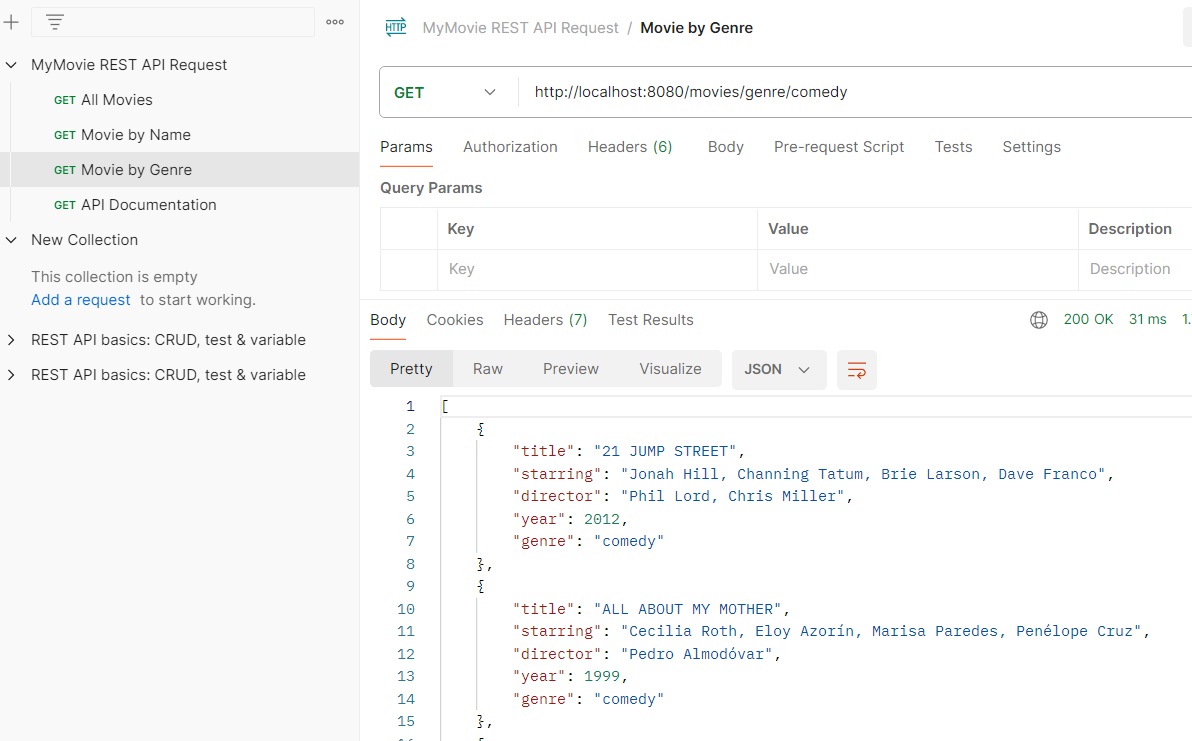Viewport: 1192px width, 741px height.
Task: Open the Authorization tab
Action: point(510,147)
